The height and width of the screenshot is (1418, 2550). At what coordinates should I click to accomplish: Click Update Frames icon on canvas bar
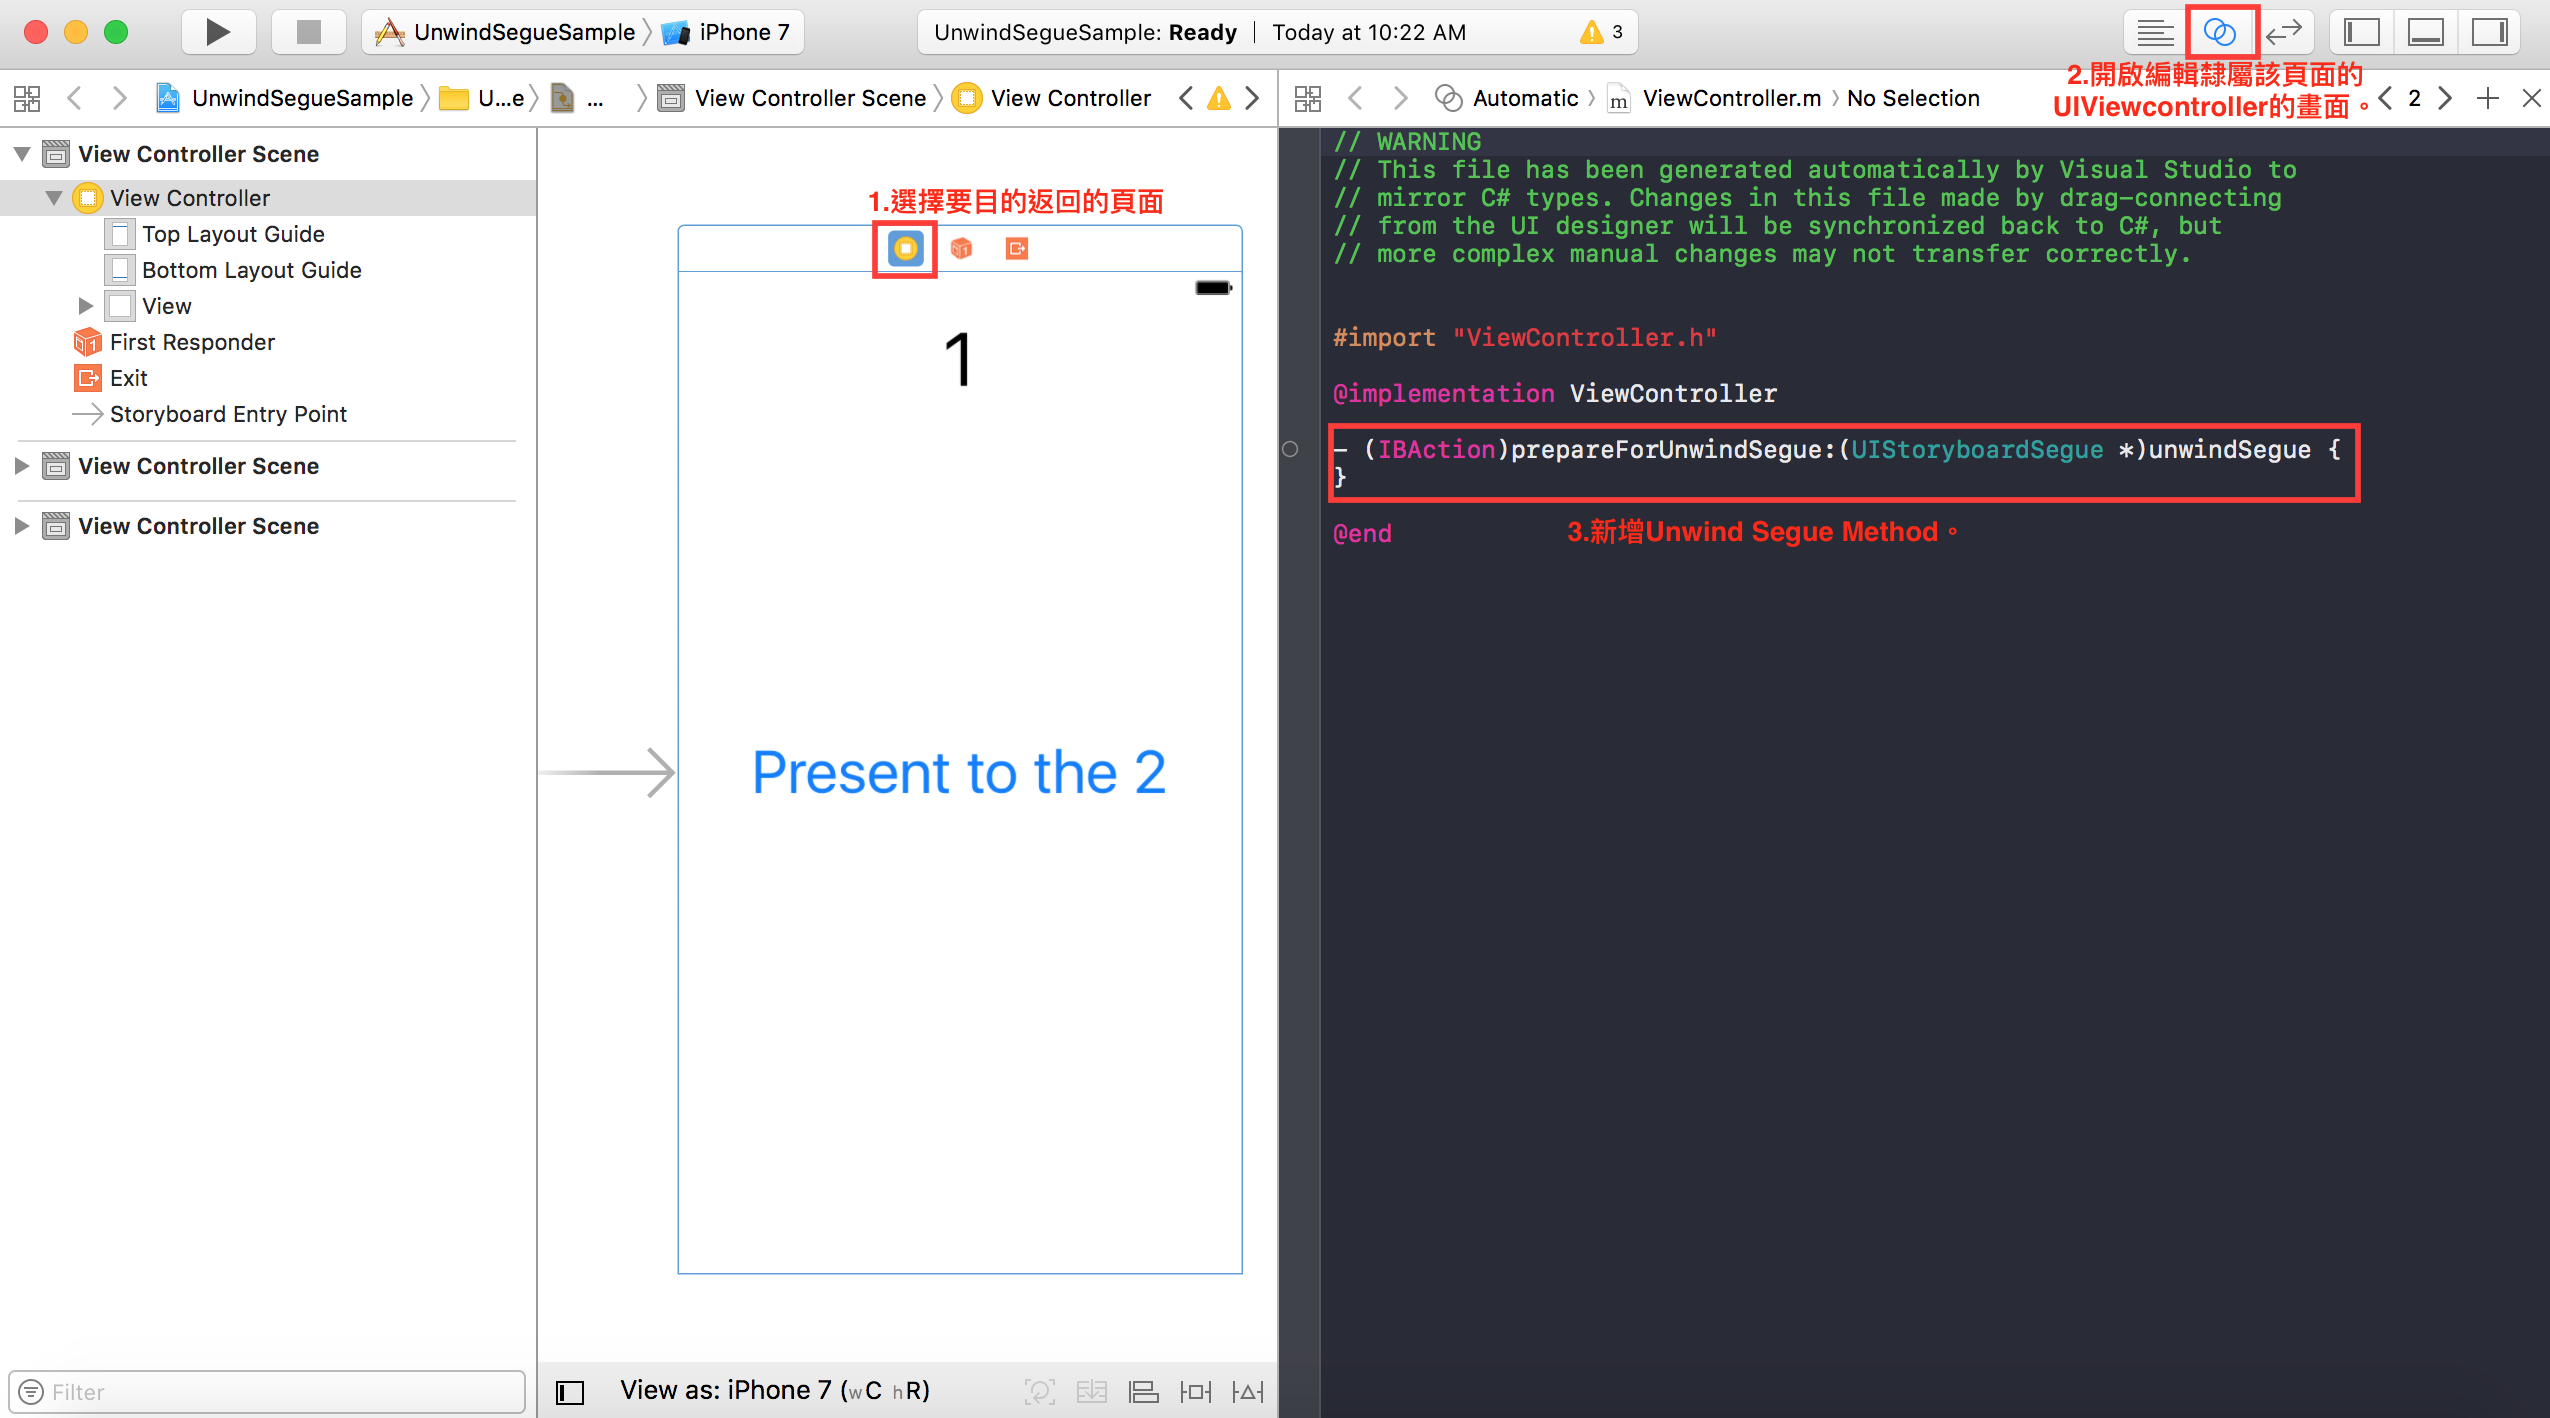coord(1040,1391)
